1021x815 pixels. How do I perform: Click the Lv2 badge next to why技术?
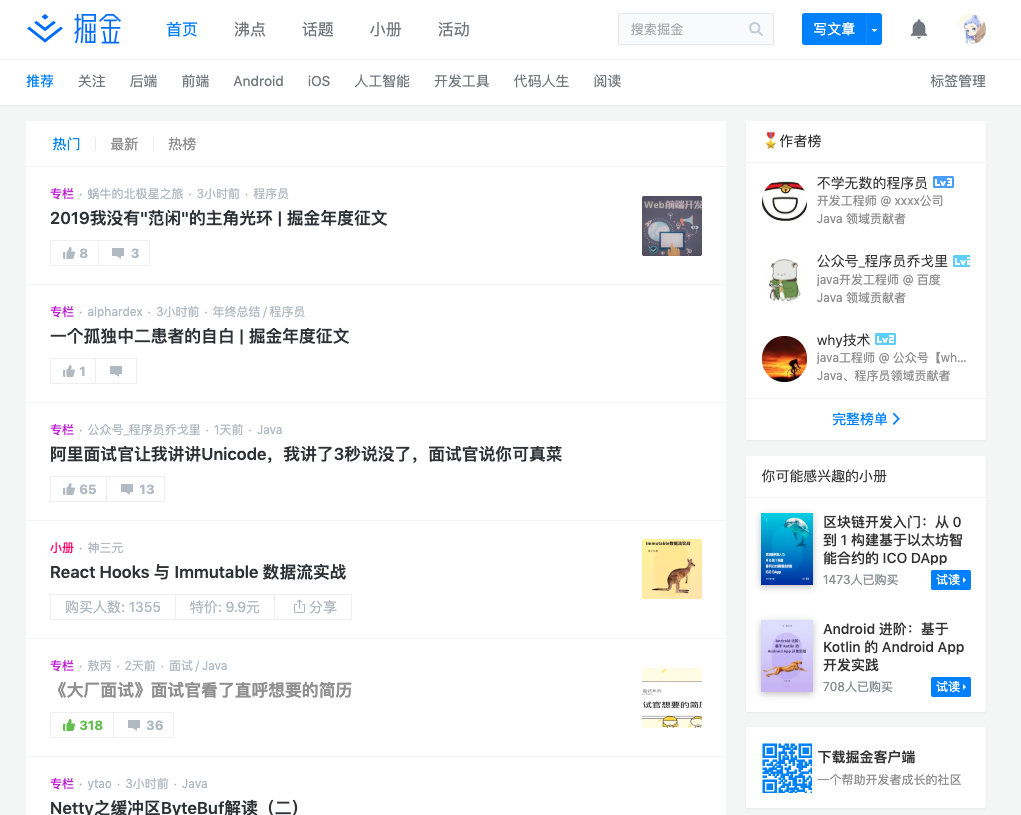point(886,339)
